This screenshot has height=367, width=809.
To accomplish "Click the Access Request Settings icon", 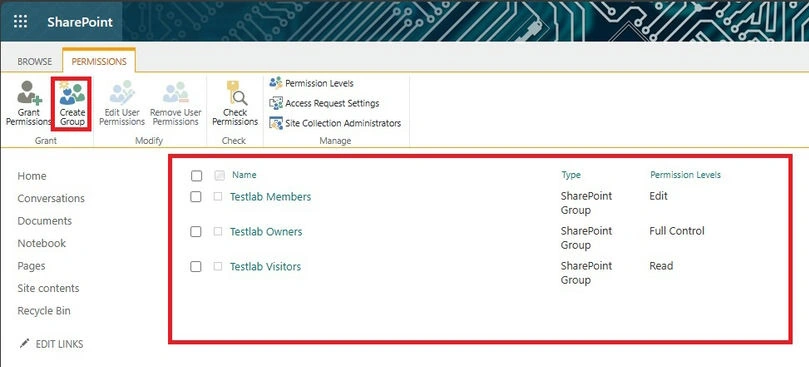I will pos(276,103).
